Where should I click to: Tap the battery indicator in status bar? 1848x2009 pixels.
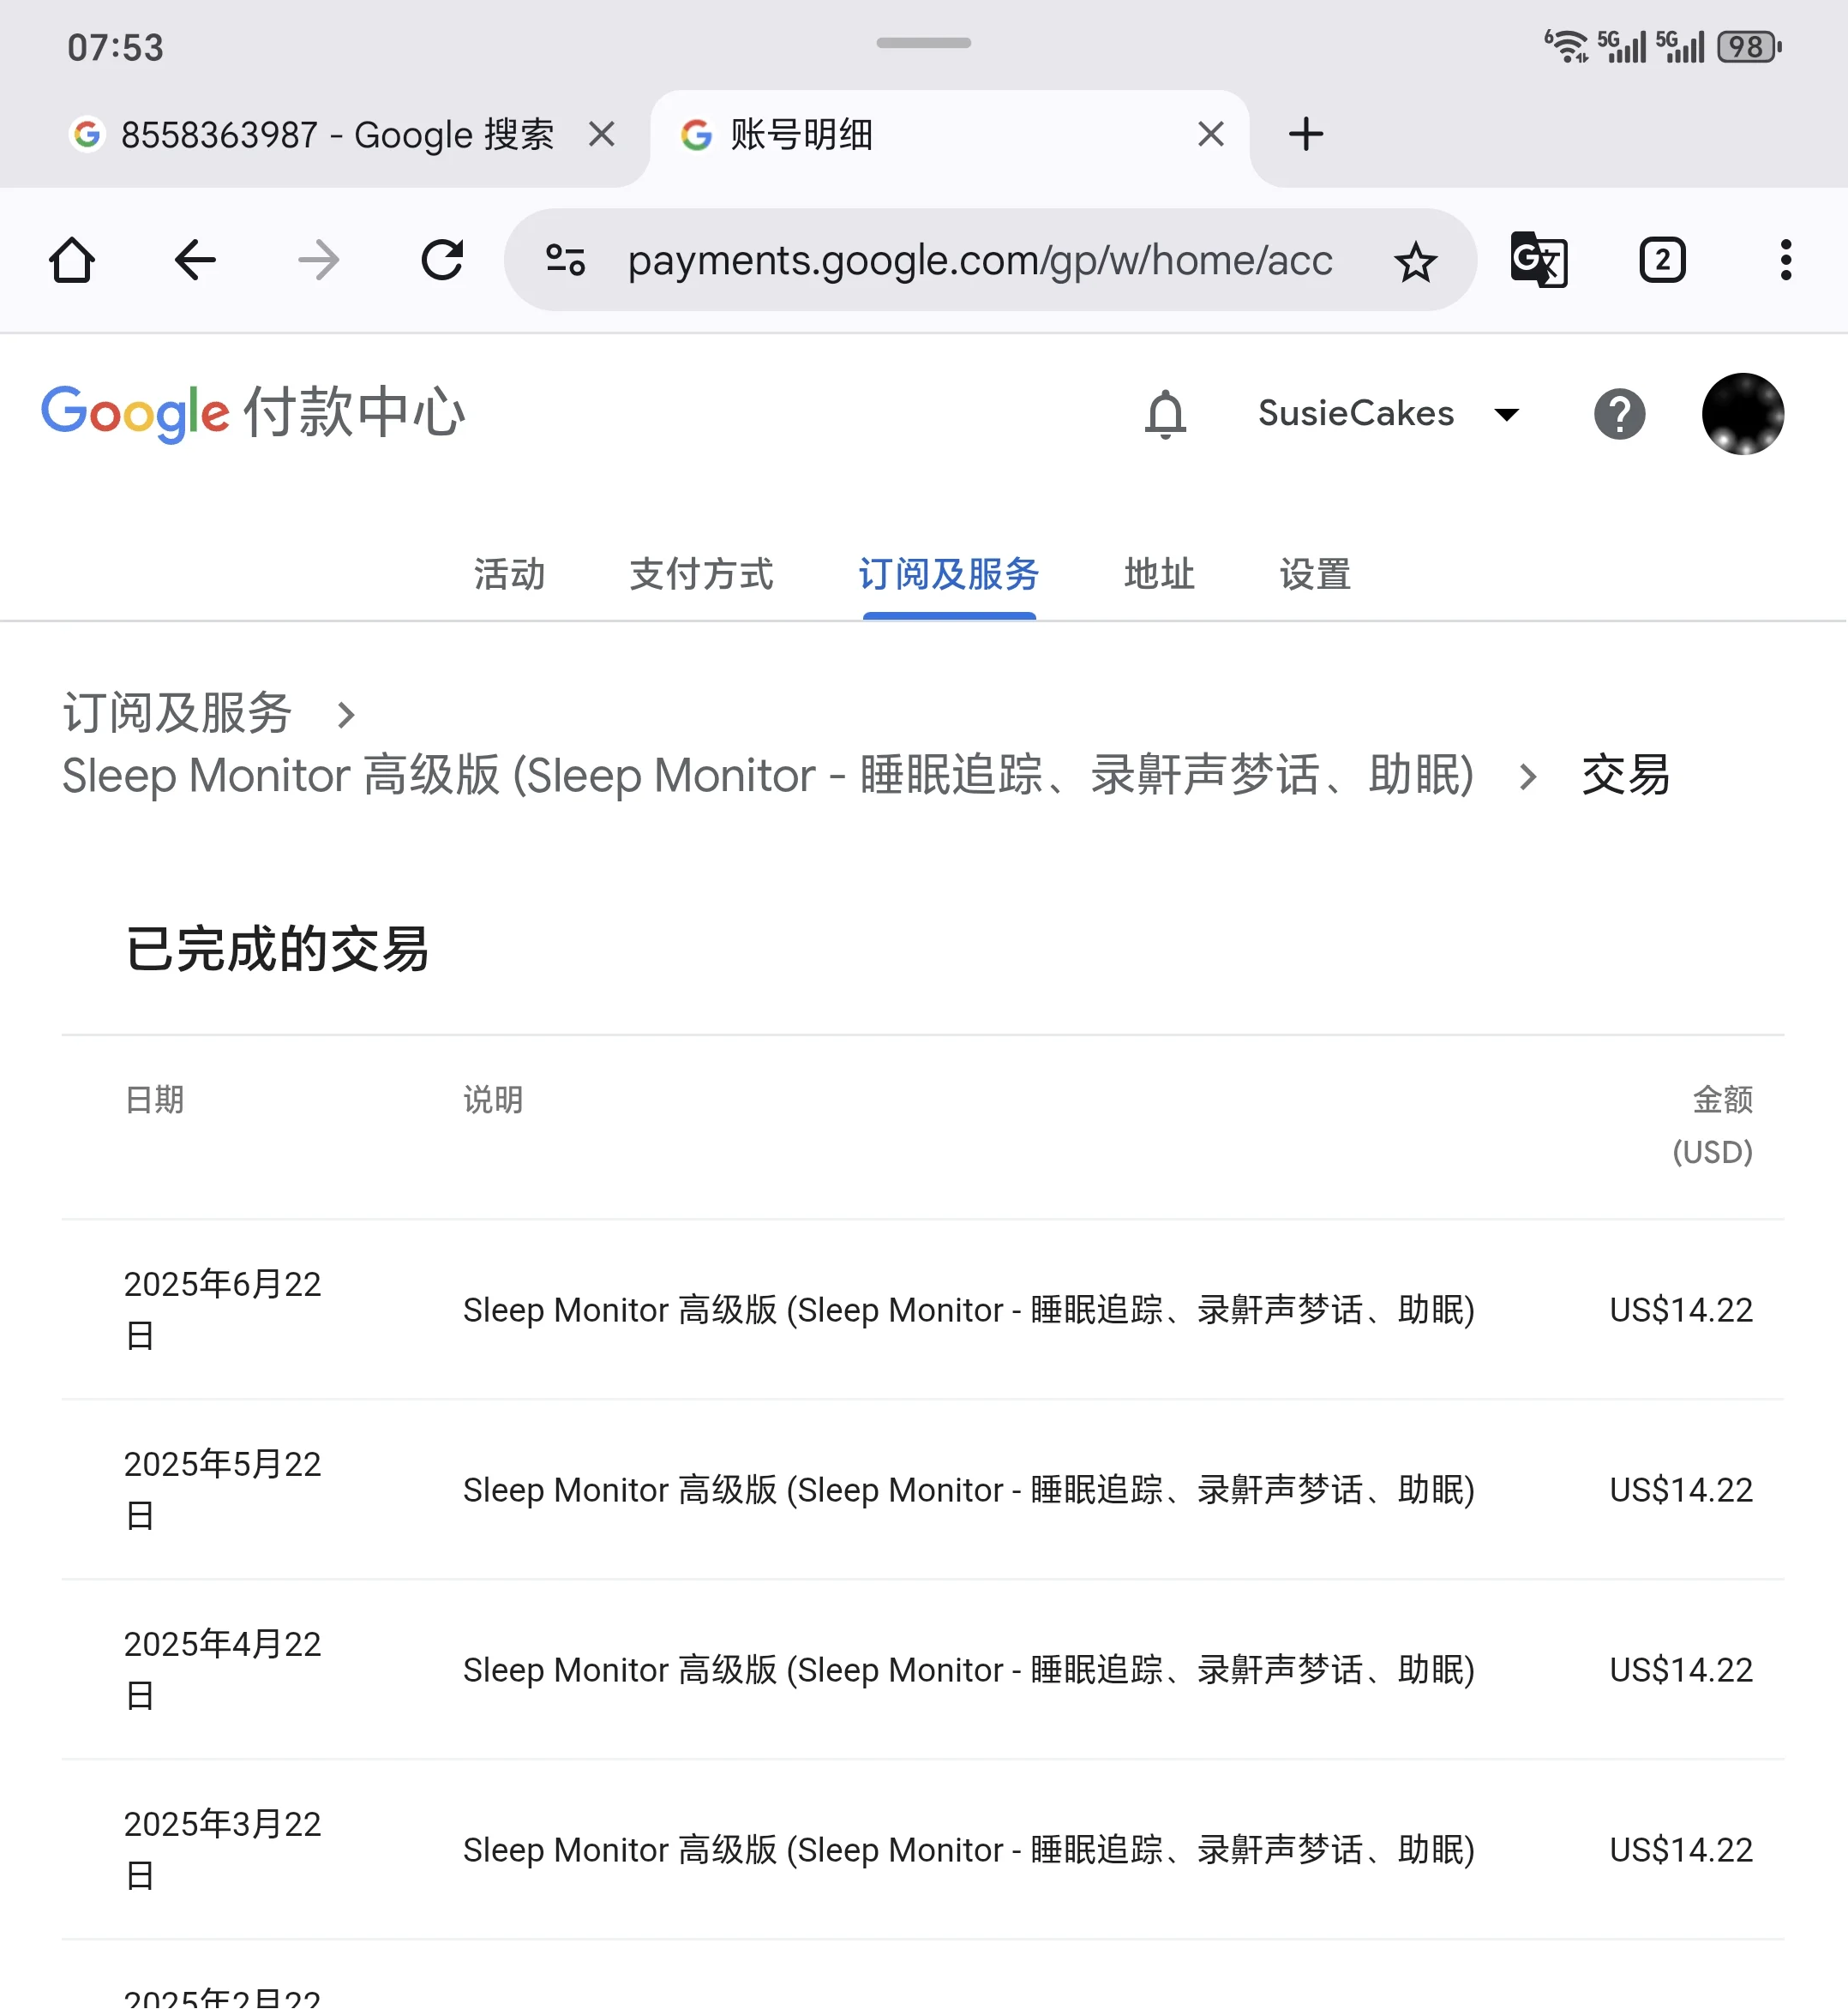[x=1750, y=47]
